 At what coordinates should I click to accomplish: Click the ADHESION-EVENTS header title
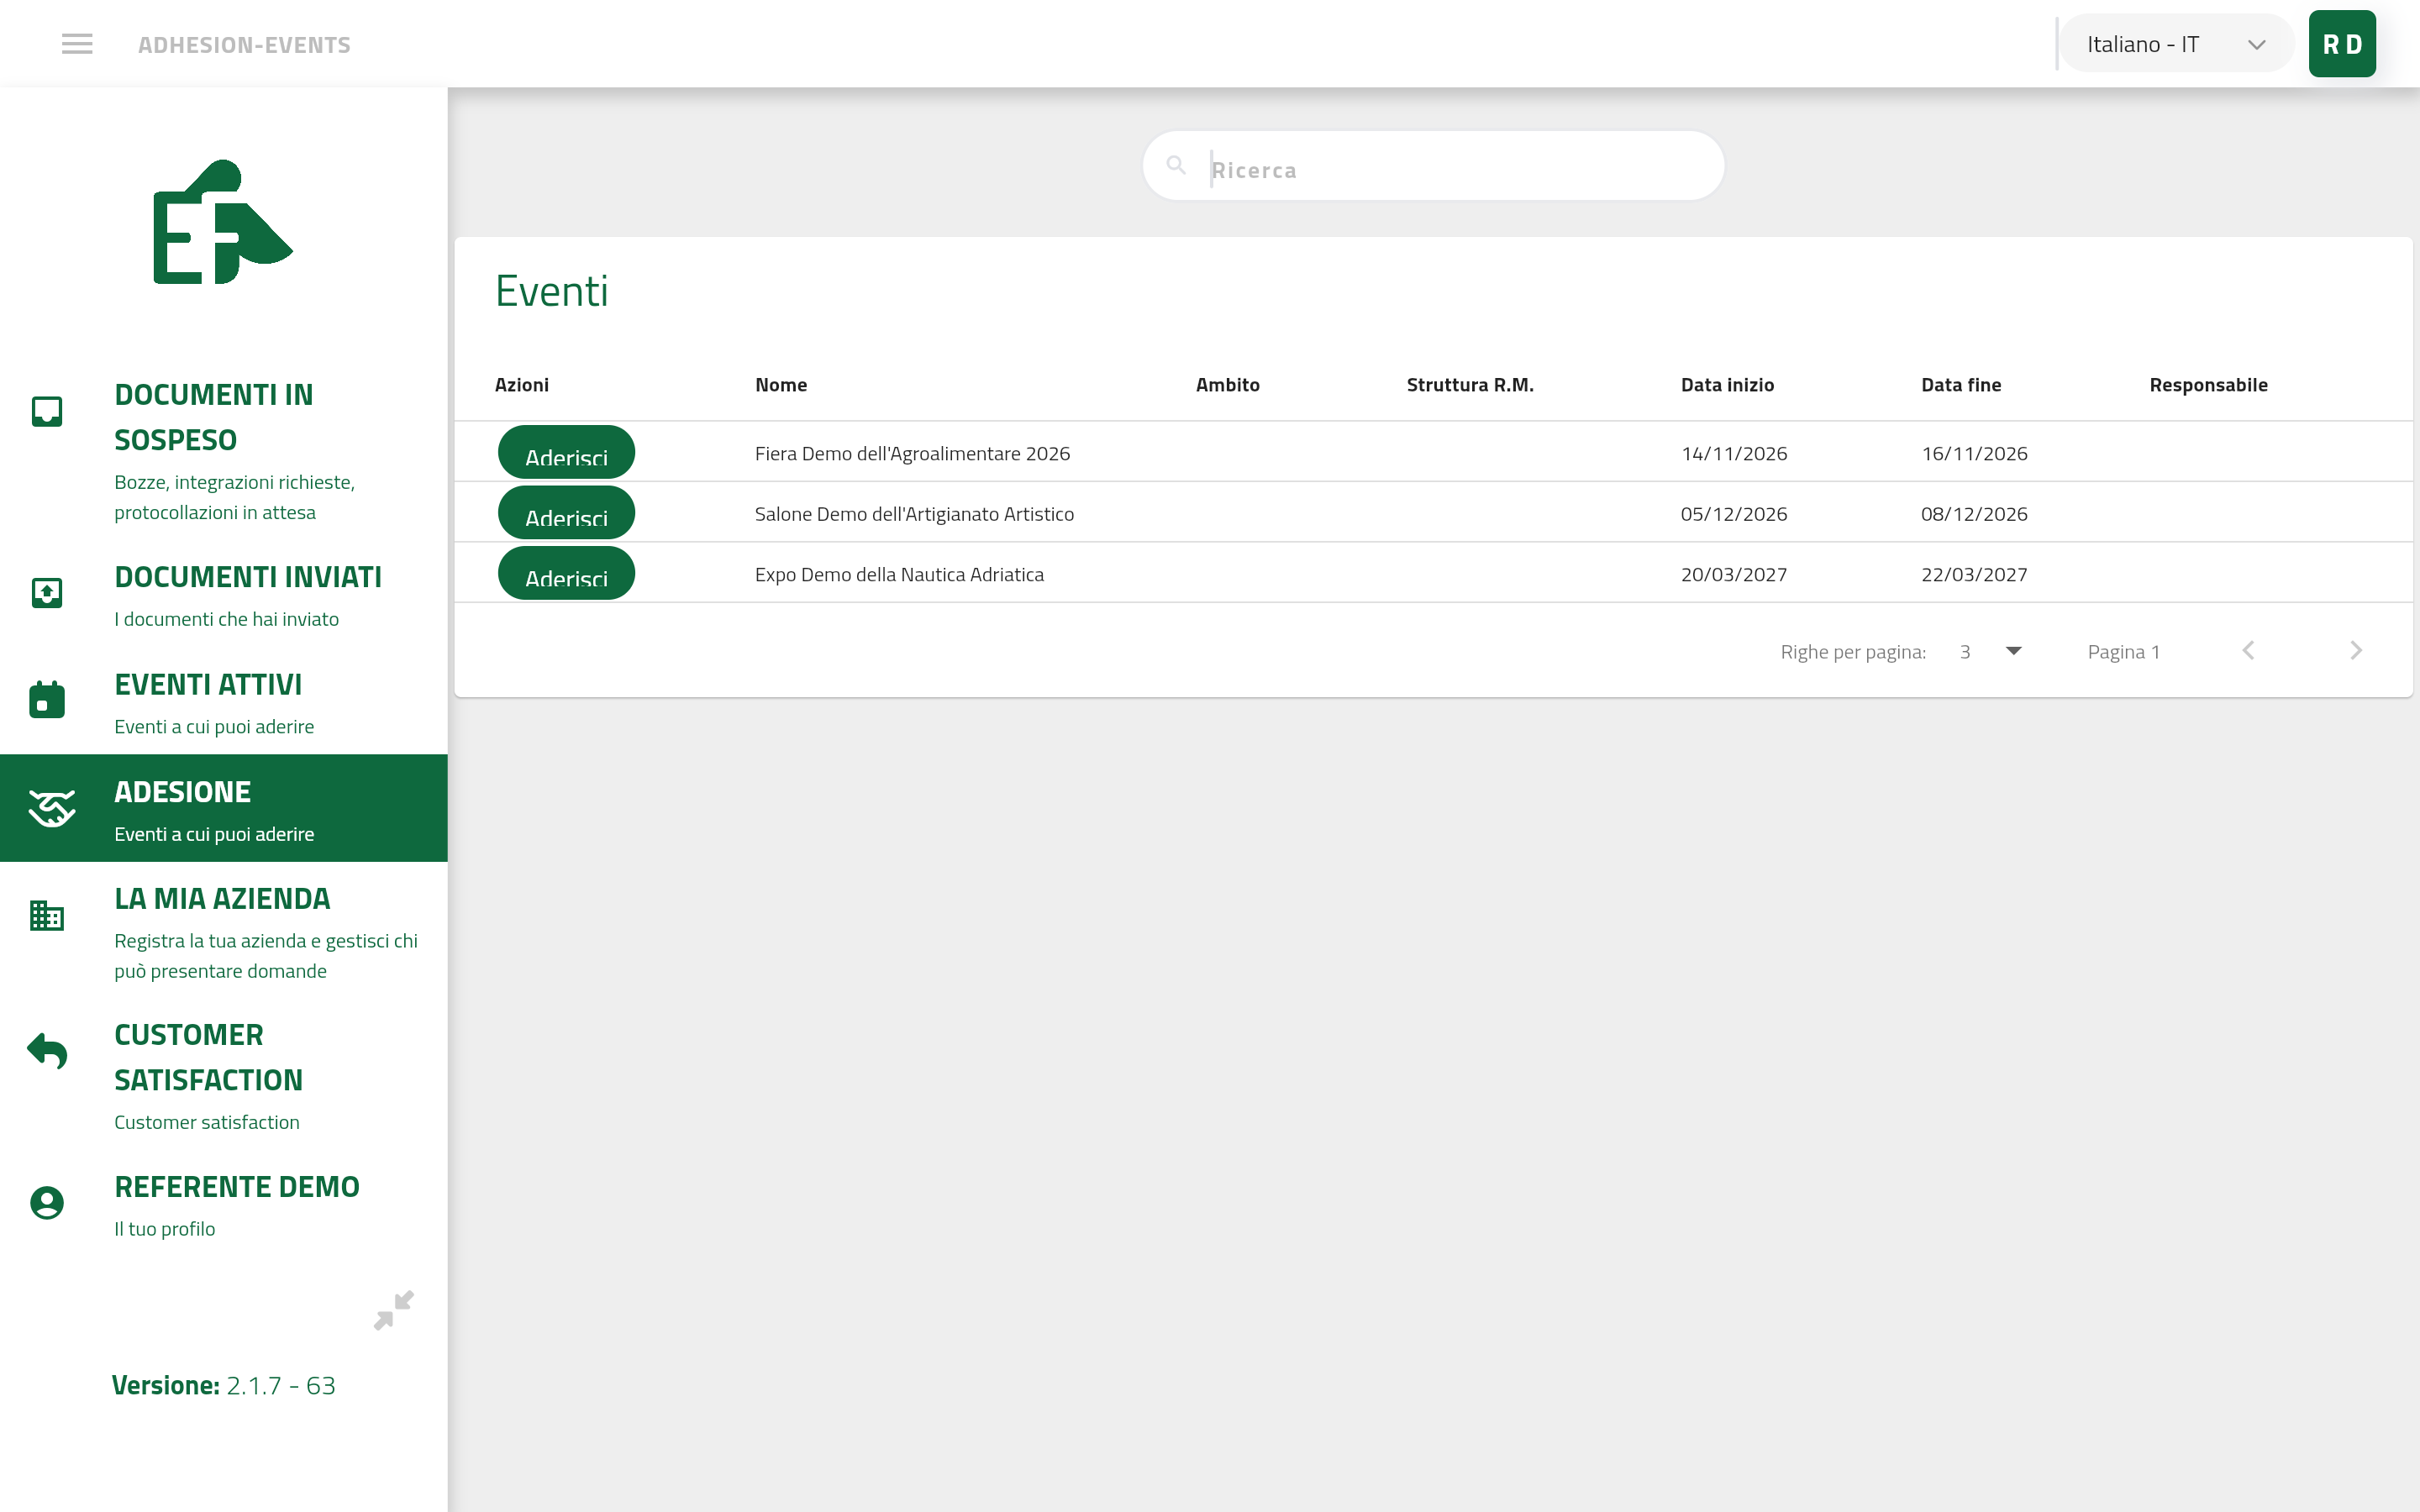[x=244, y=45]
